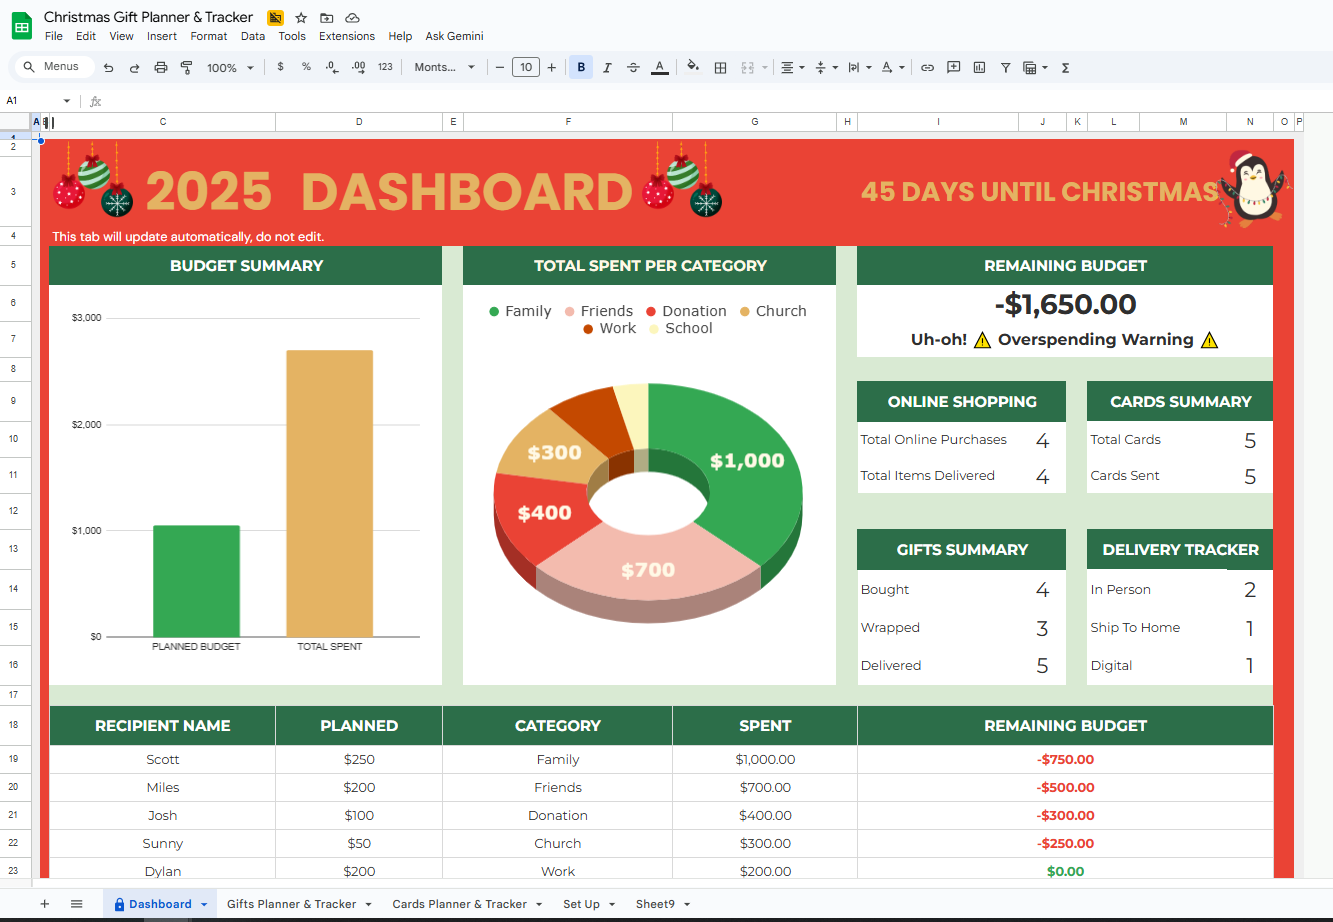Click the Print icon
1333x922 pixels.
point(161,68)
